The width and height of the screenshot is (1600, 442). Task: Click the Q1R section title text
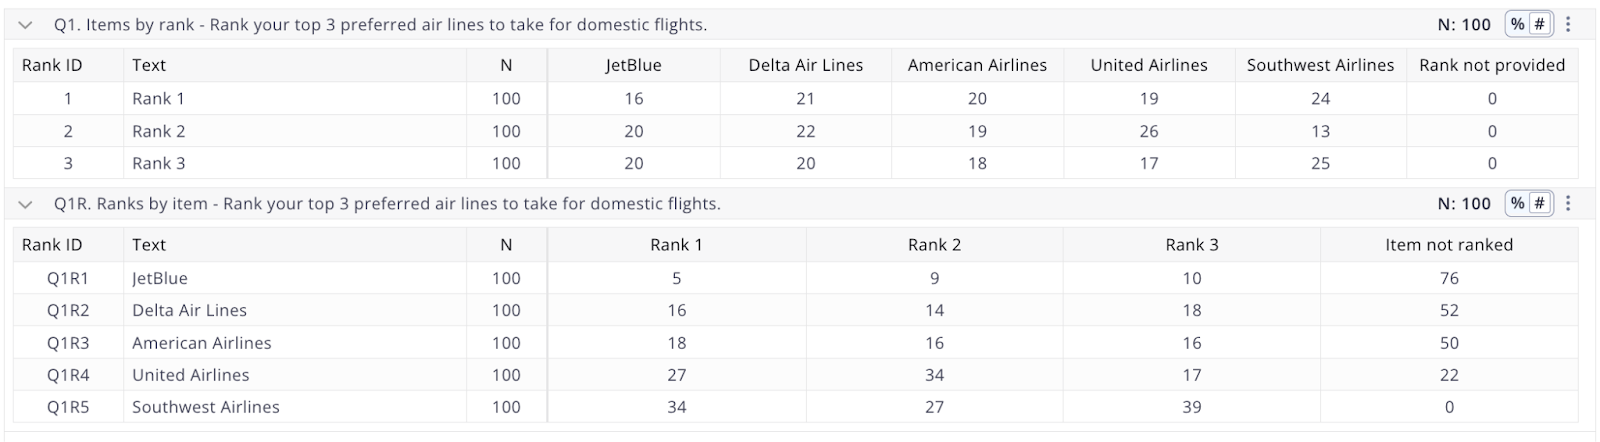pyautogui.click(x=387, y=204)
